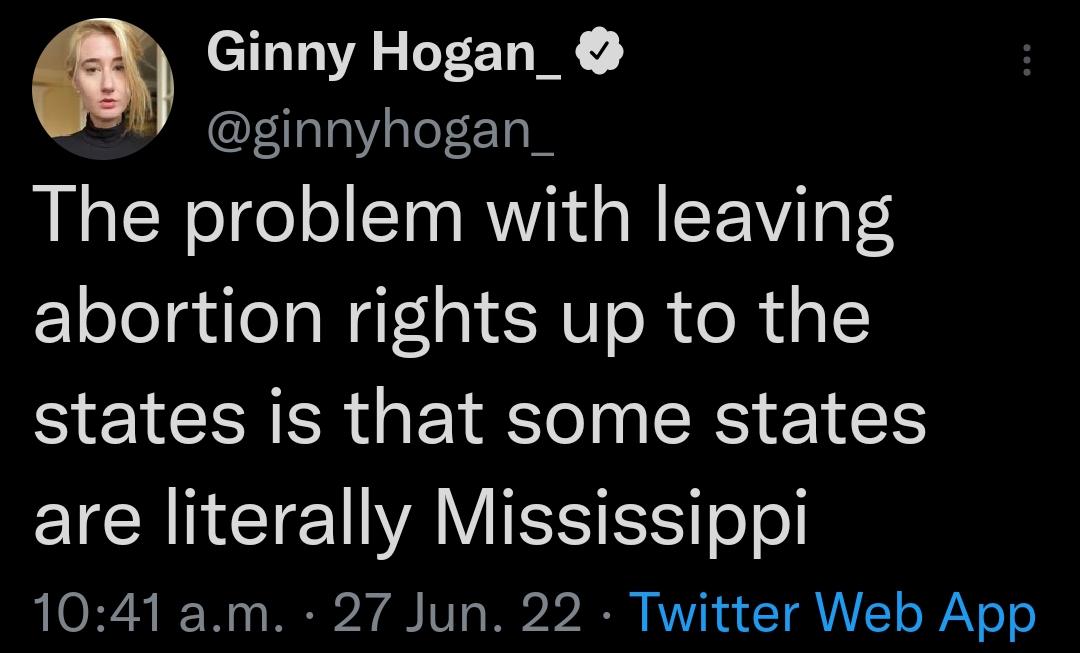Click Ginny Hogan_'s profile picture

(100, 88)
